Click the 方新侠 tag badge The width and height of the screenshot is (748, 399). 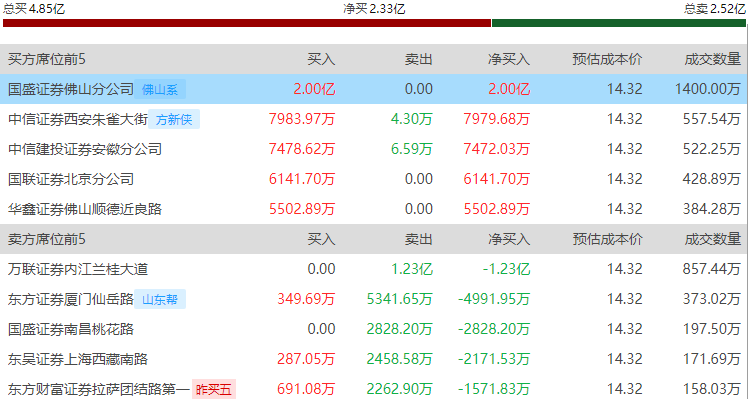click(x=174, y=119)
